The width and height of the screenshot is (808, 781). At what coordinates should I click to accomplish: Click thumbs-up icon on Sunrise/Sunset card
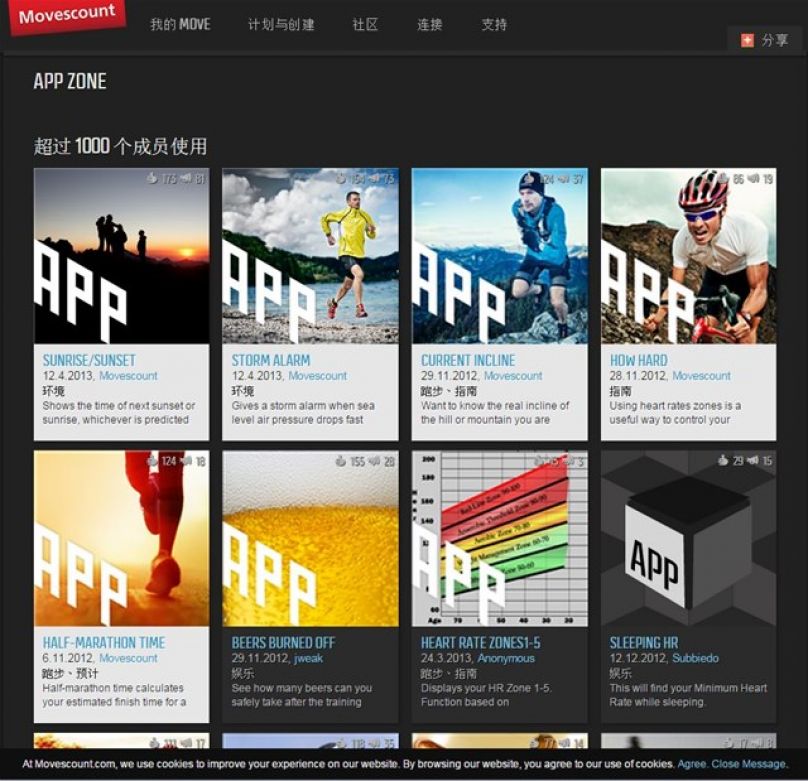click(152, 179)
